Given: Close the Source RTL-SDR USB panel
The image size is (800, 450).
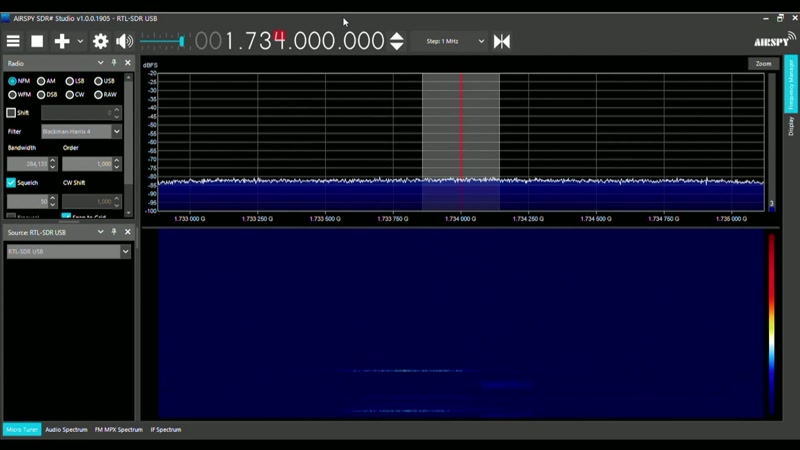Looking at the screenshot, I should tap(128, 232).
